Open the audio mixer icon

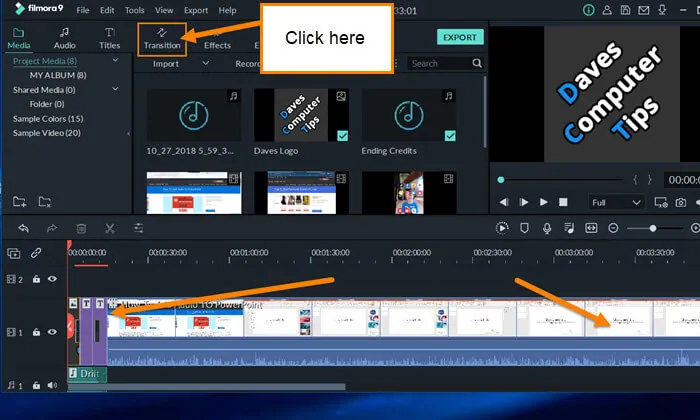569,228
